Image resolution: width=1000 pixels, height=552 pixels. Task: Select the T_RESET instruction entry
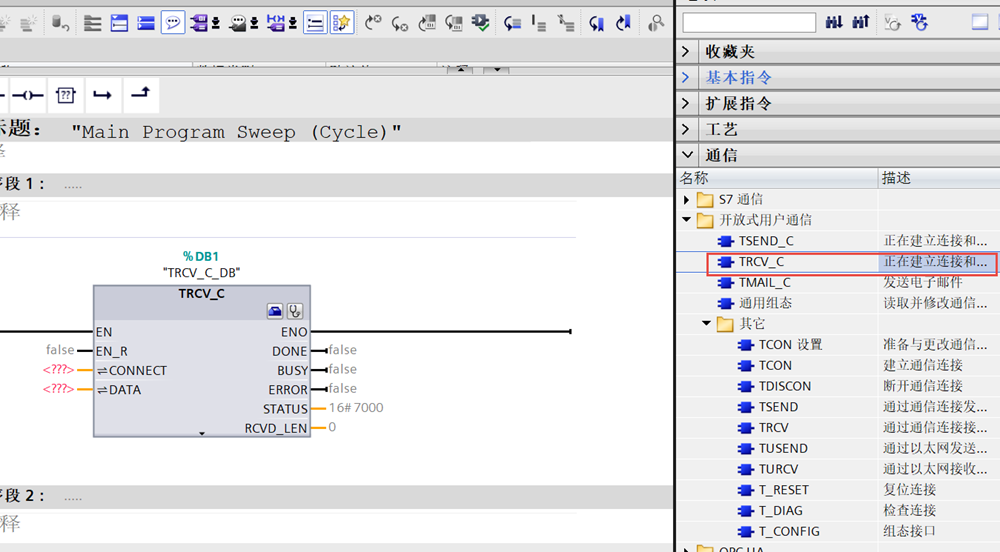(783, 490)
